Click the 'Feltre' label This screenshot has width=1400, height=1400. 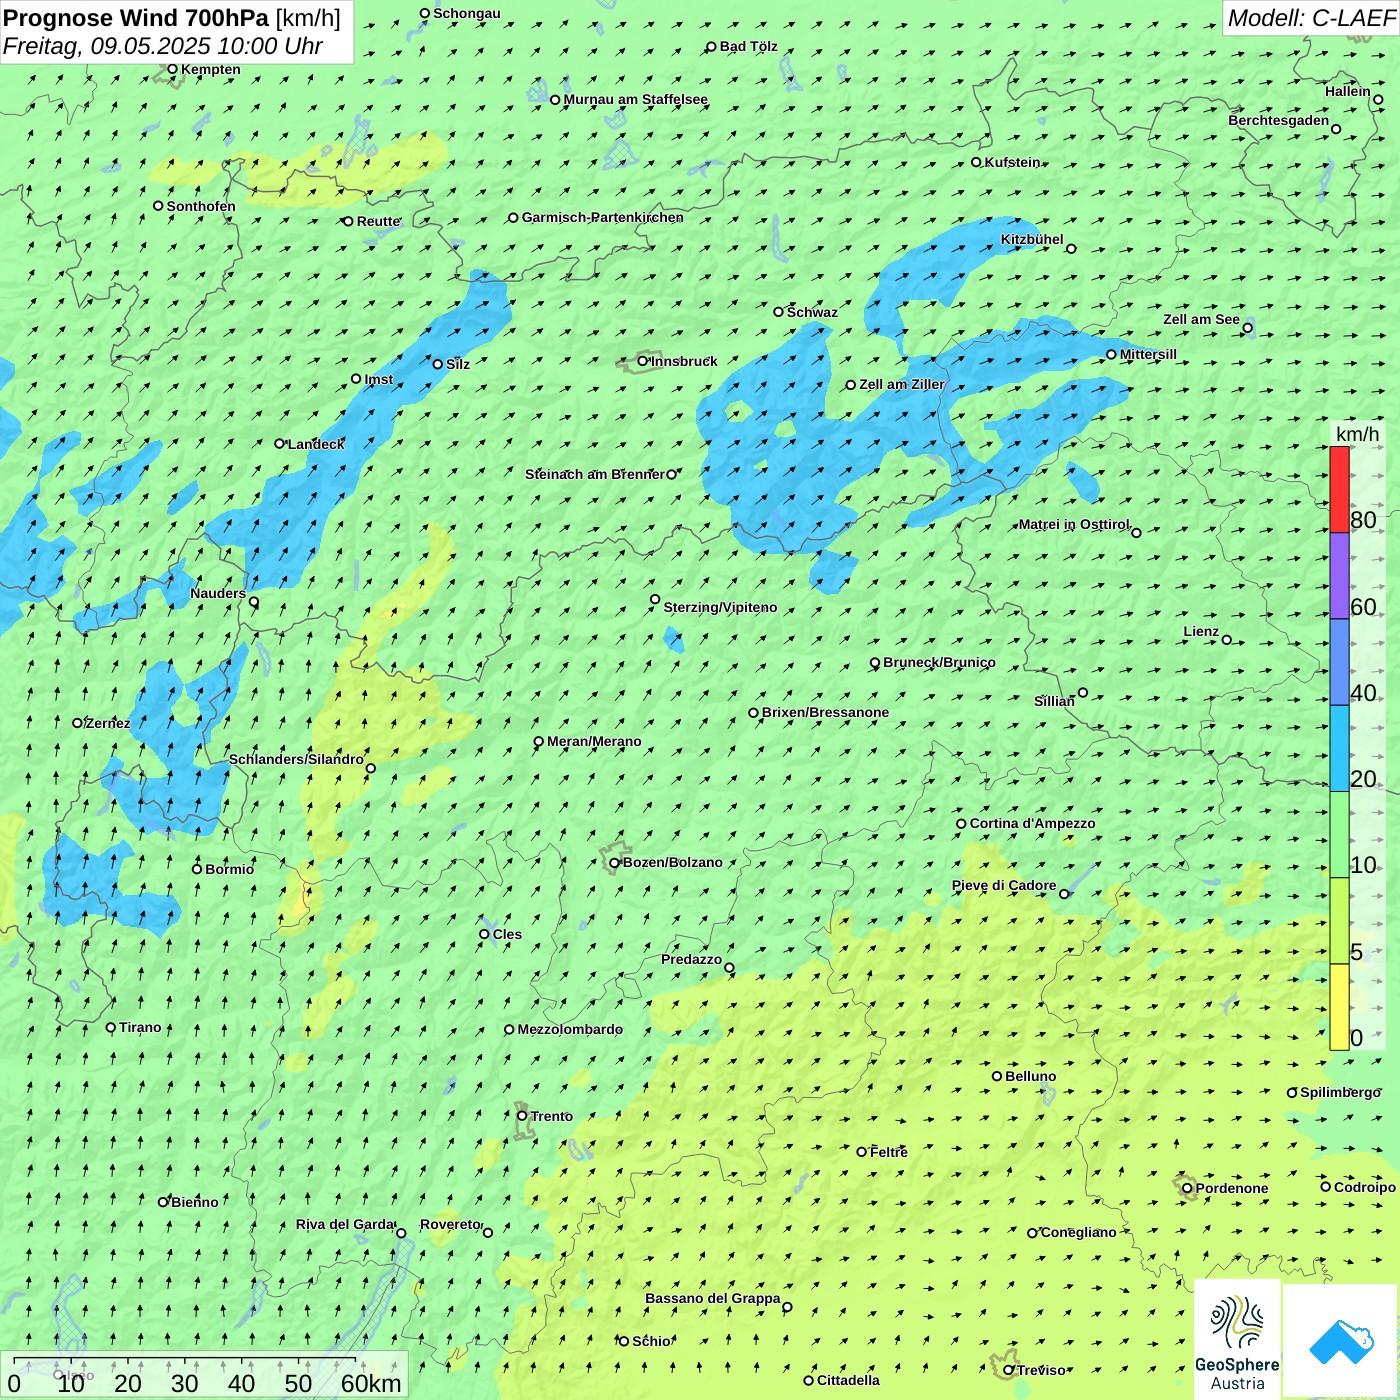[889, 1152]
